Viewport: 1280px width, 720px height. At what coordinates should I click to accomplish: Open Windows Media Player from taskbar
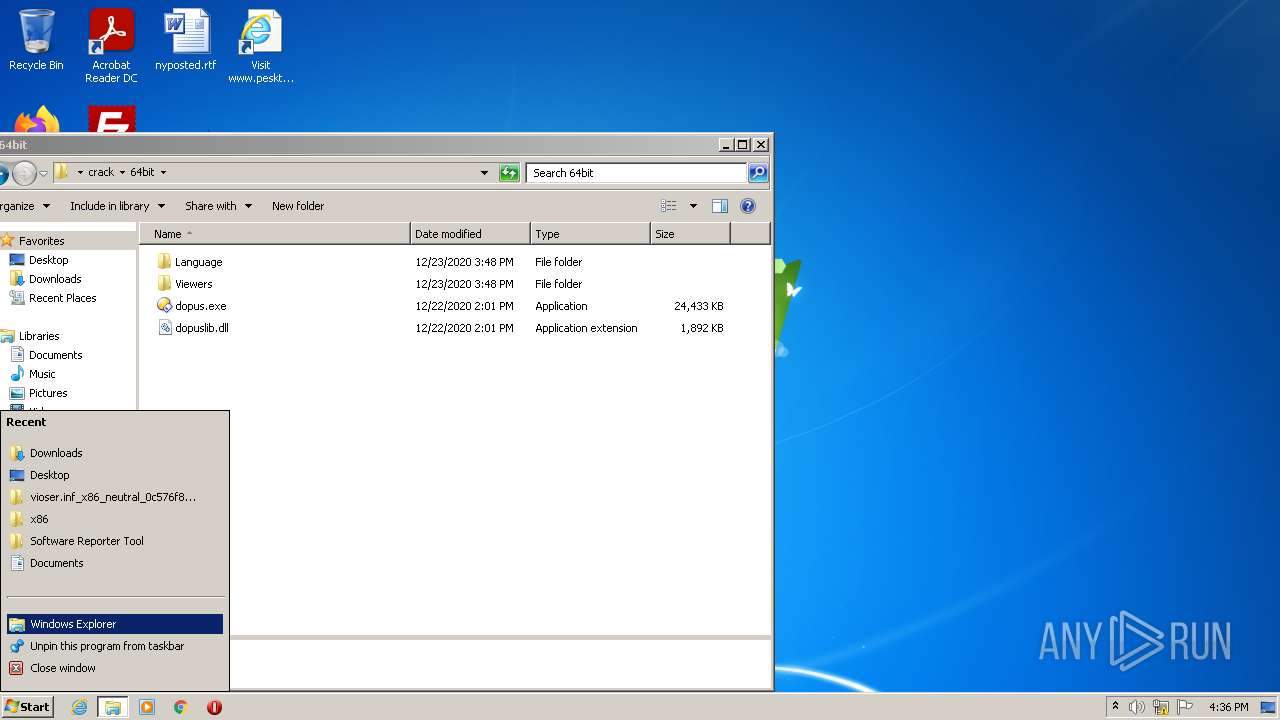(x=147, y=707)
